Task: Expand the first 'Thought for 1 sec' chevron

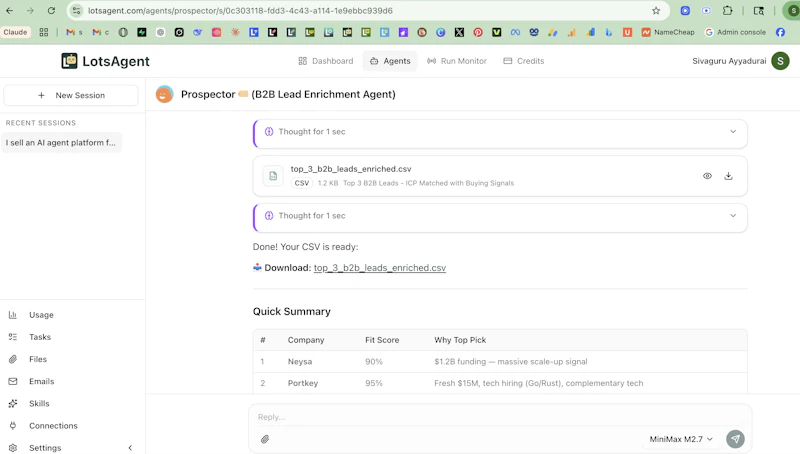Action: (733, 132)
